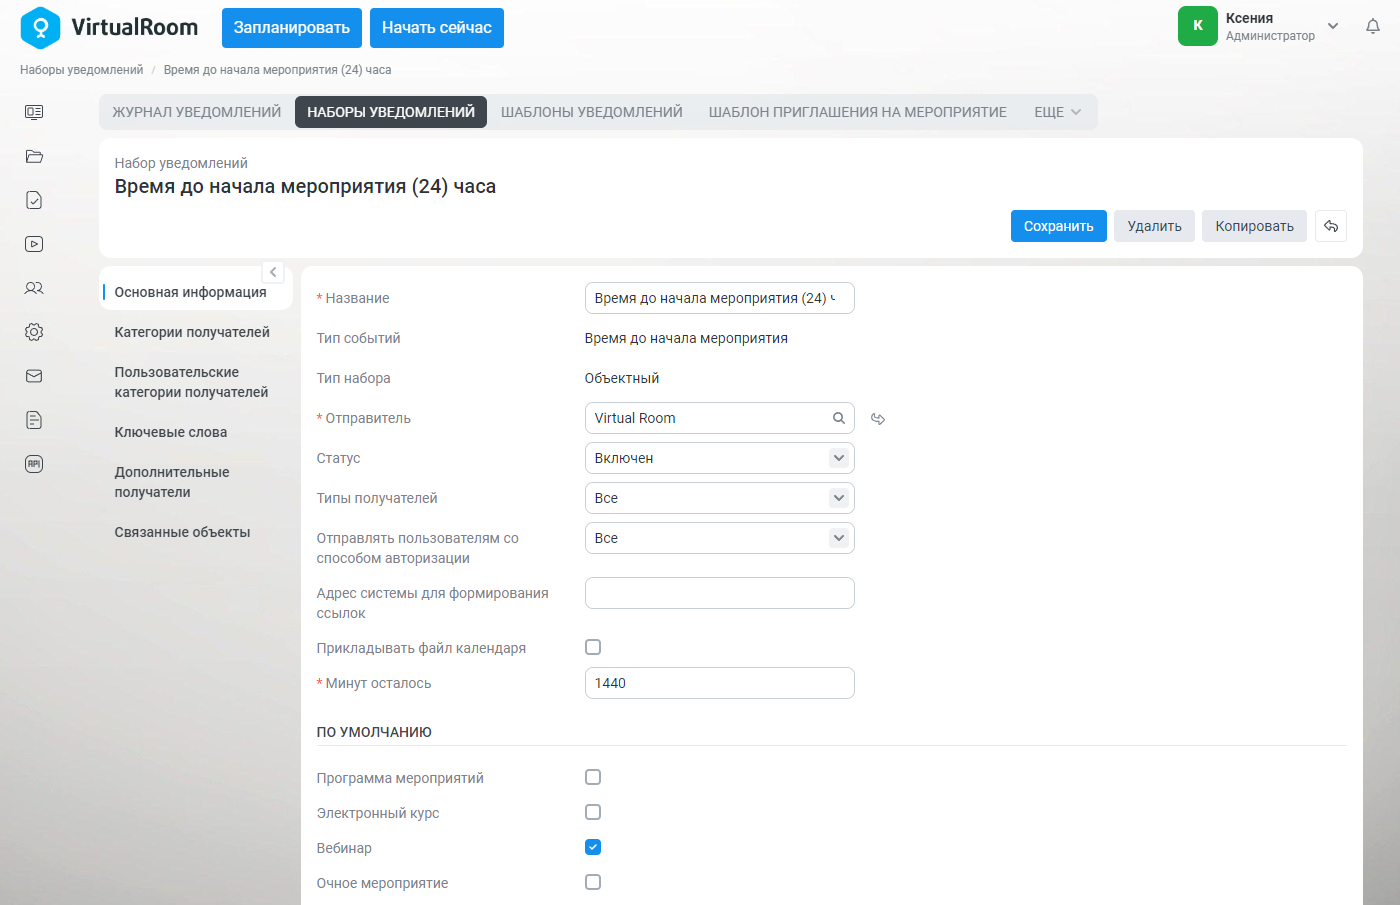Image resolution: width=1400 pixels, height=905 pixels.
Task: Click the Адрес системы input field
Action: tap(720, 593)
